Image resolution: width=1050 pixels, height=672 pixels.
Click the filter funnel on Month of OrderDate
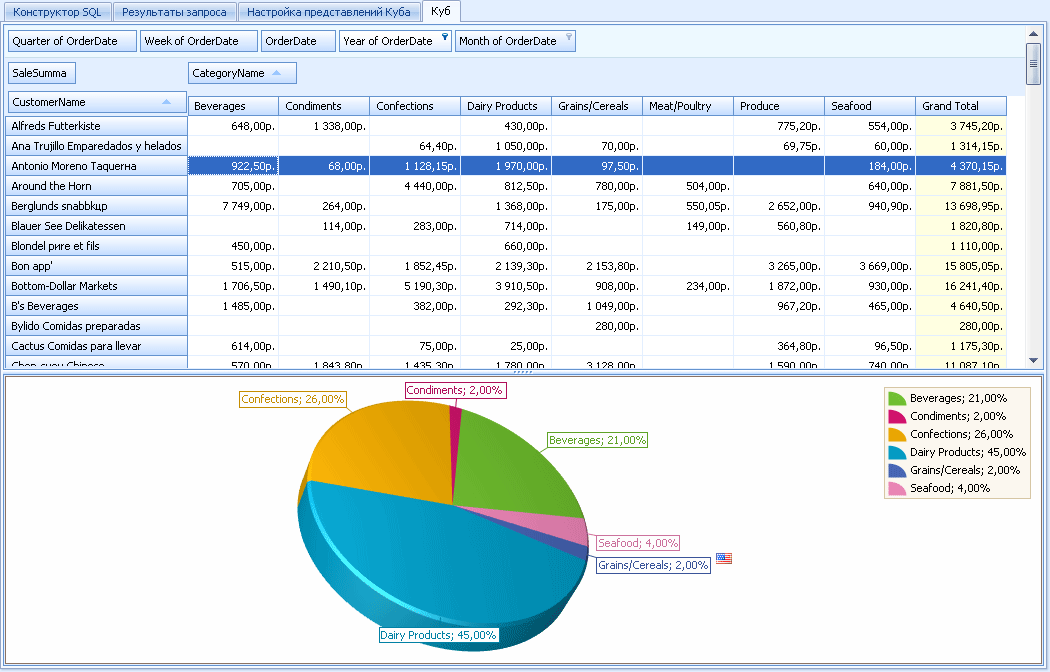[x=569, y=39]
